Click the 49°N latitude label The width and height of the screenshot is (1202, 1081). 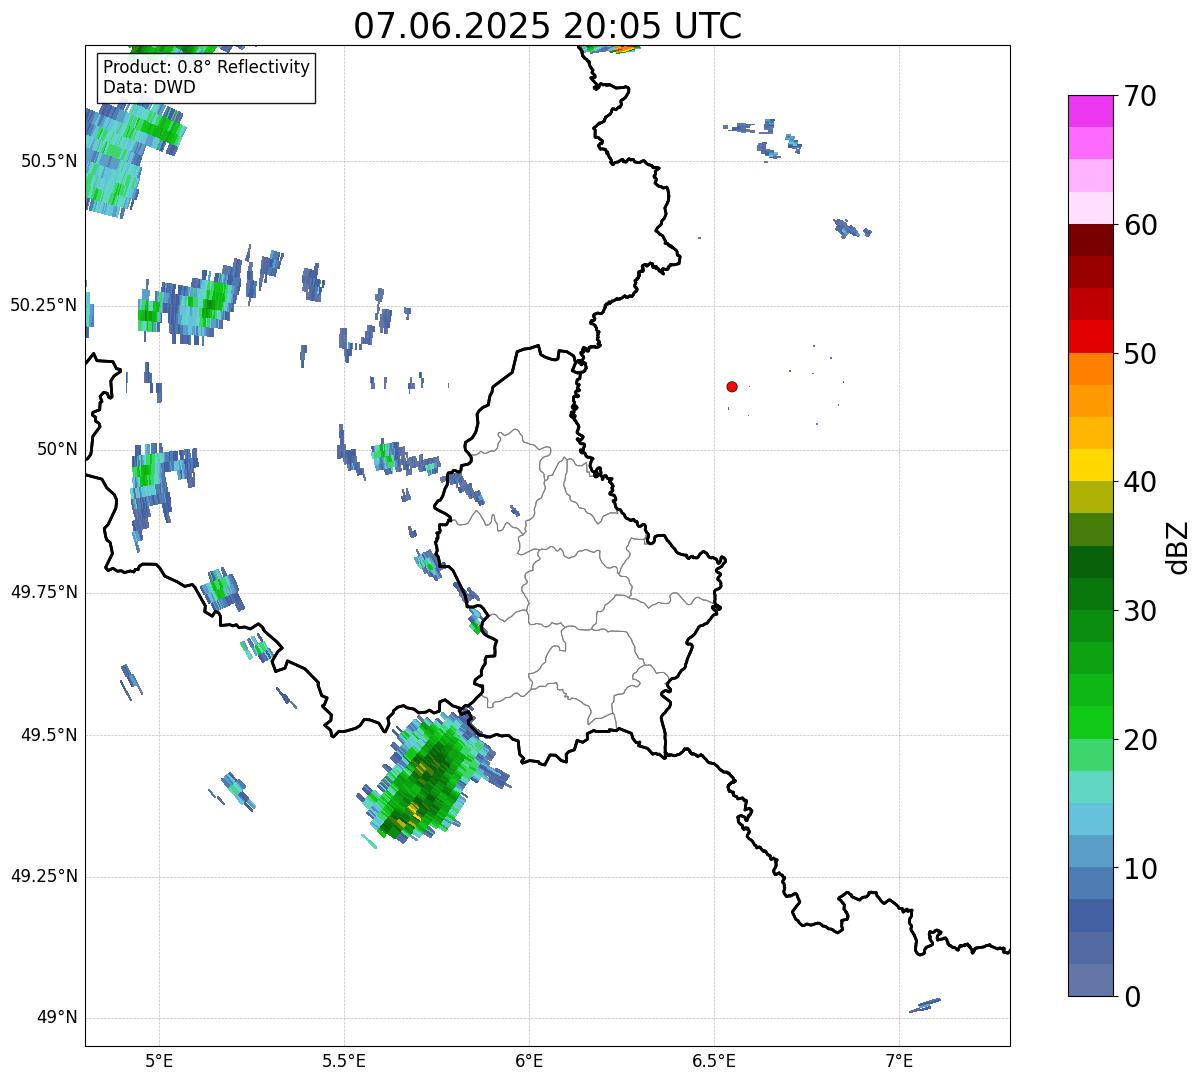(57, 1018)
